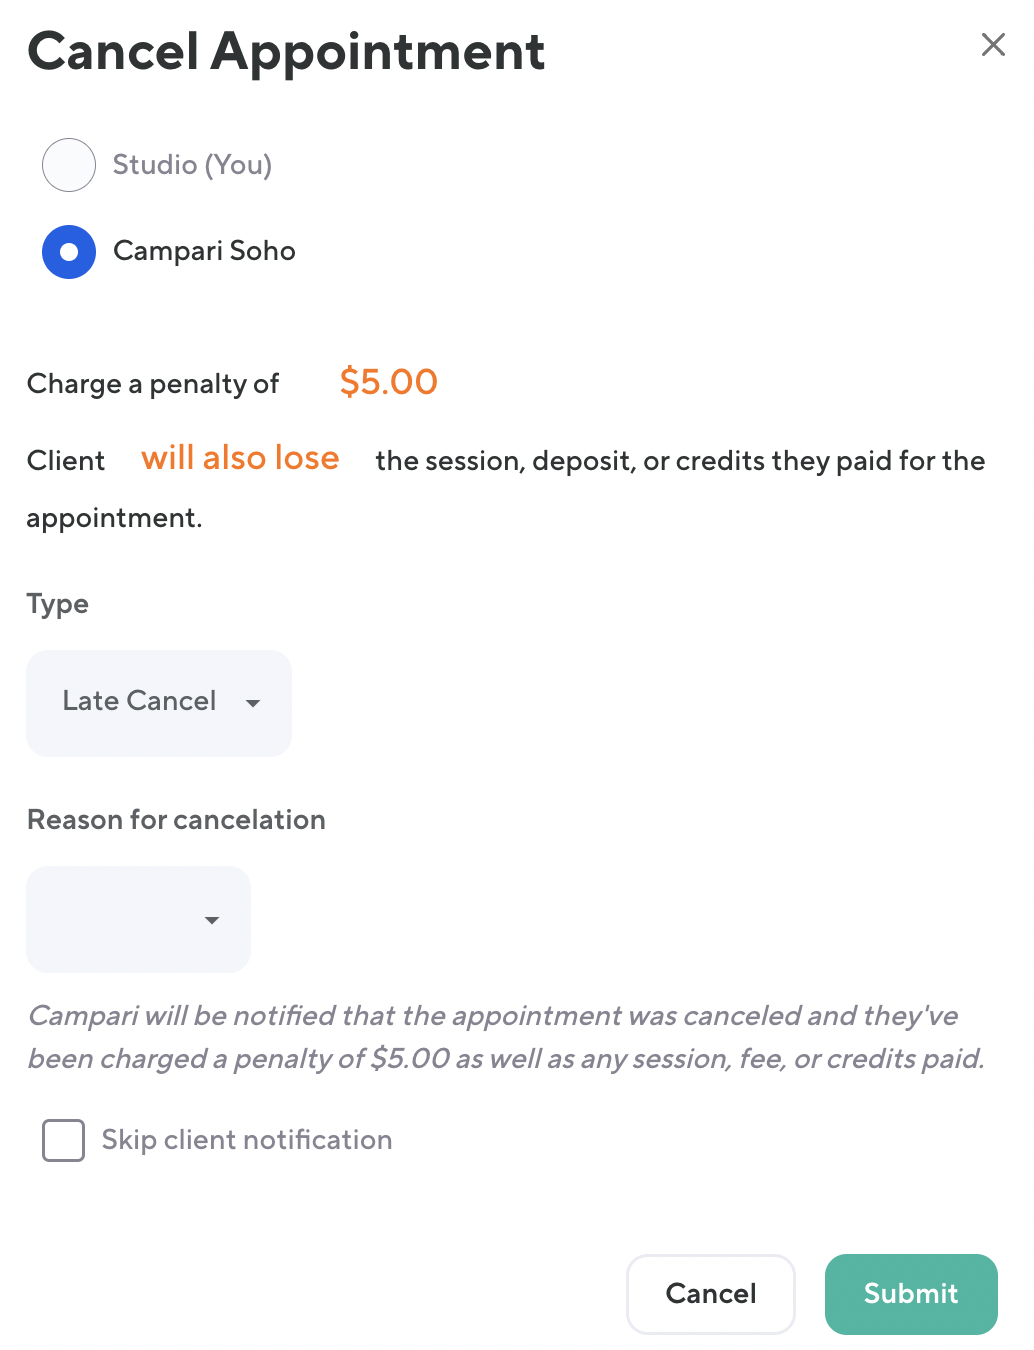Image resolution: width=1034 pixels, height=1350 pixels.
Task: Click the "Studio (You)" option label
Action: tap(192, 165)
